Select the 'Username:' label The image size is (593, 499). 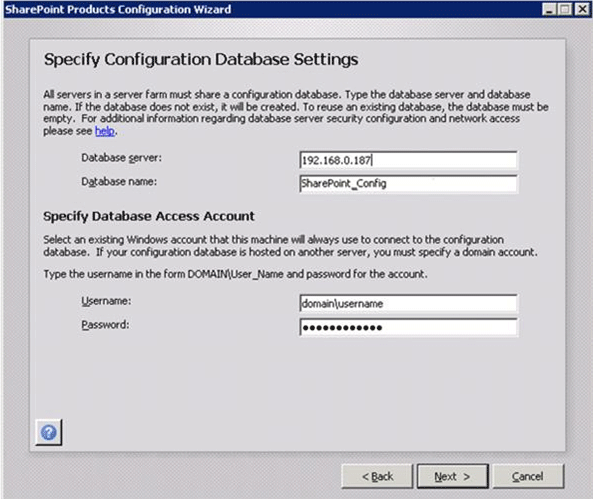pos(106,301)
